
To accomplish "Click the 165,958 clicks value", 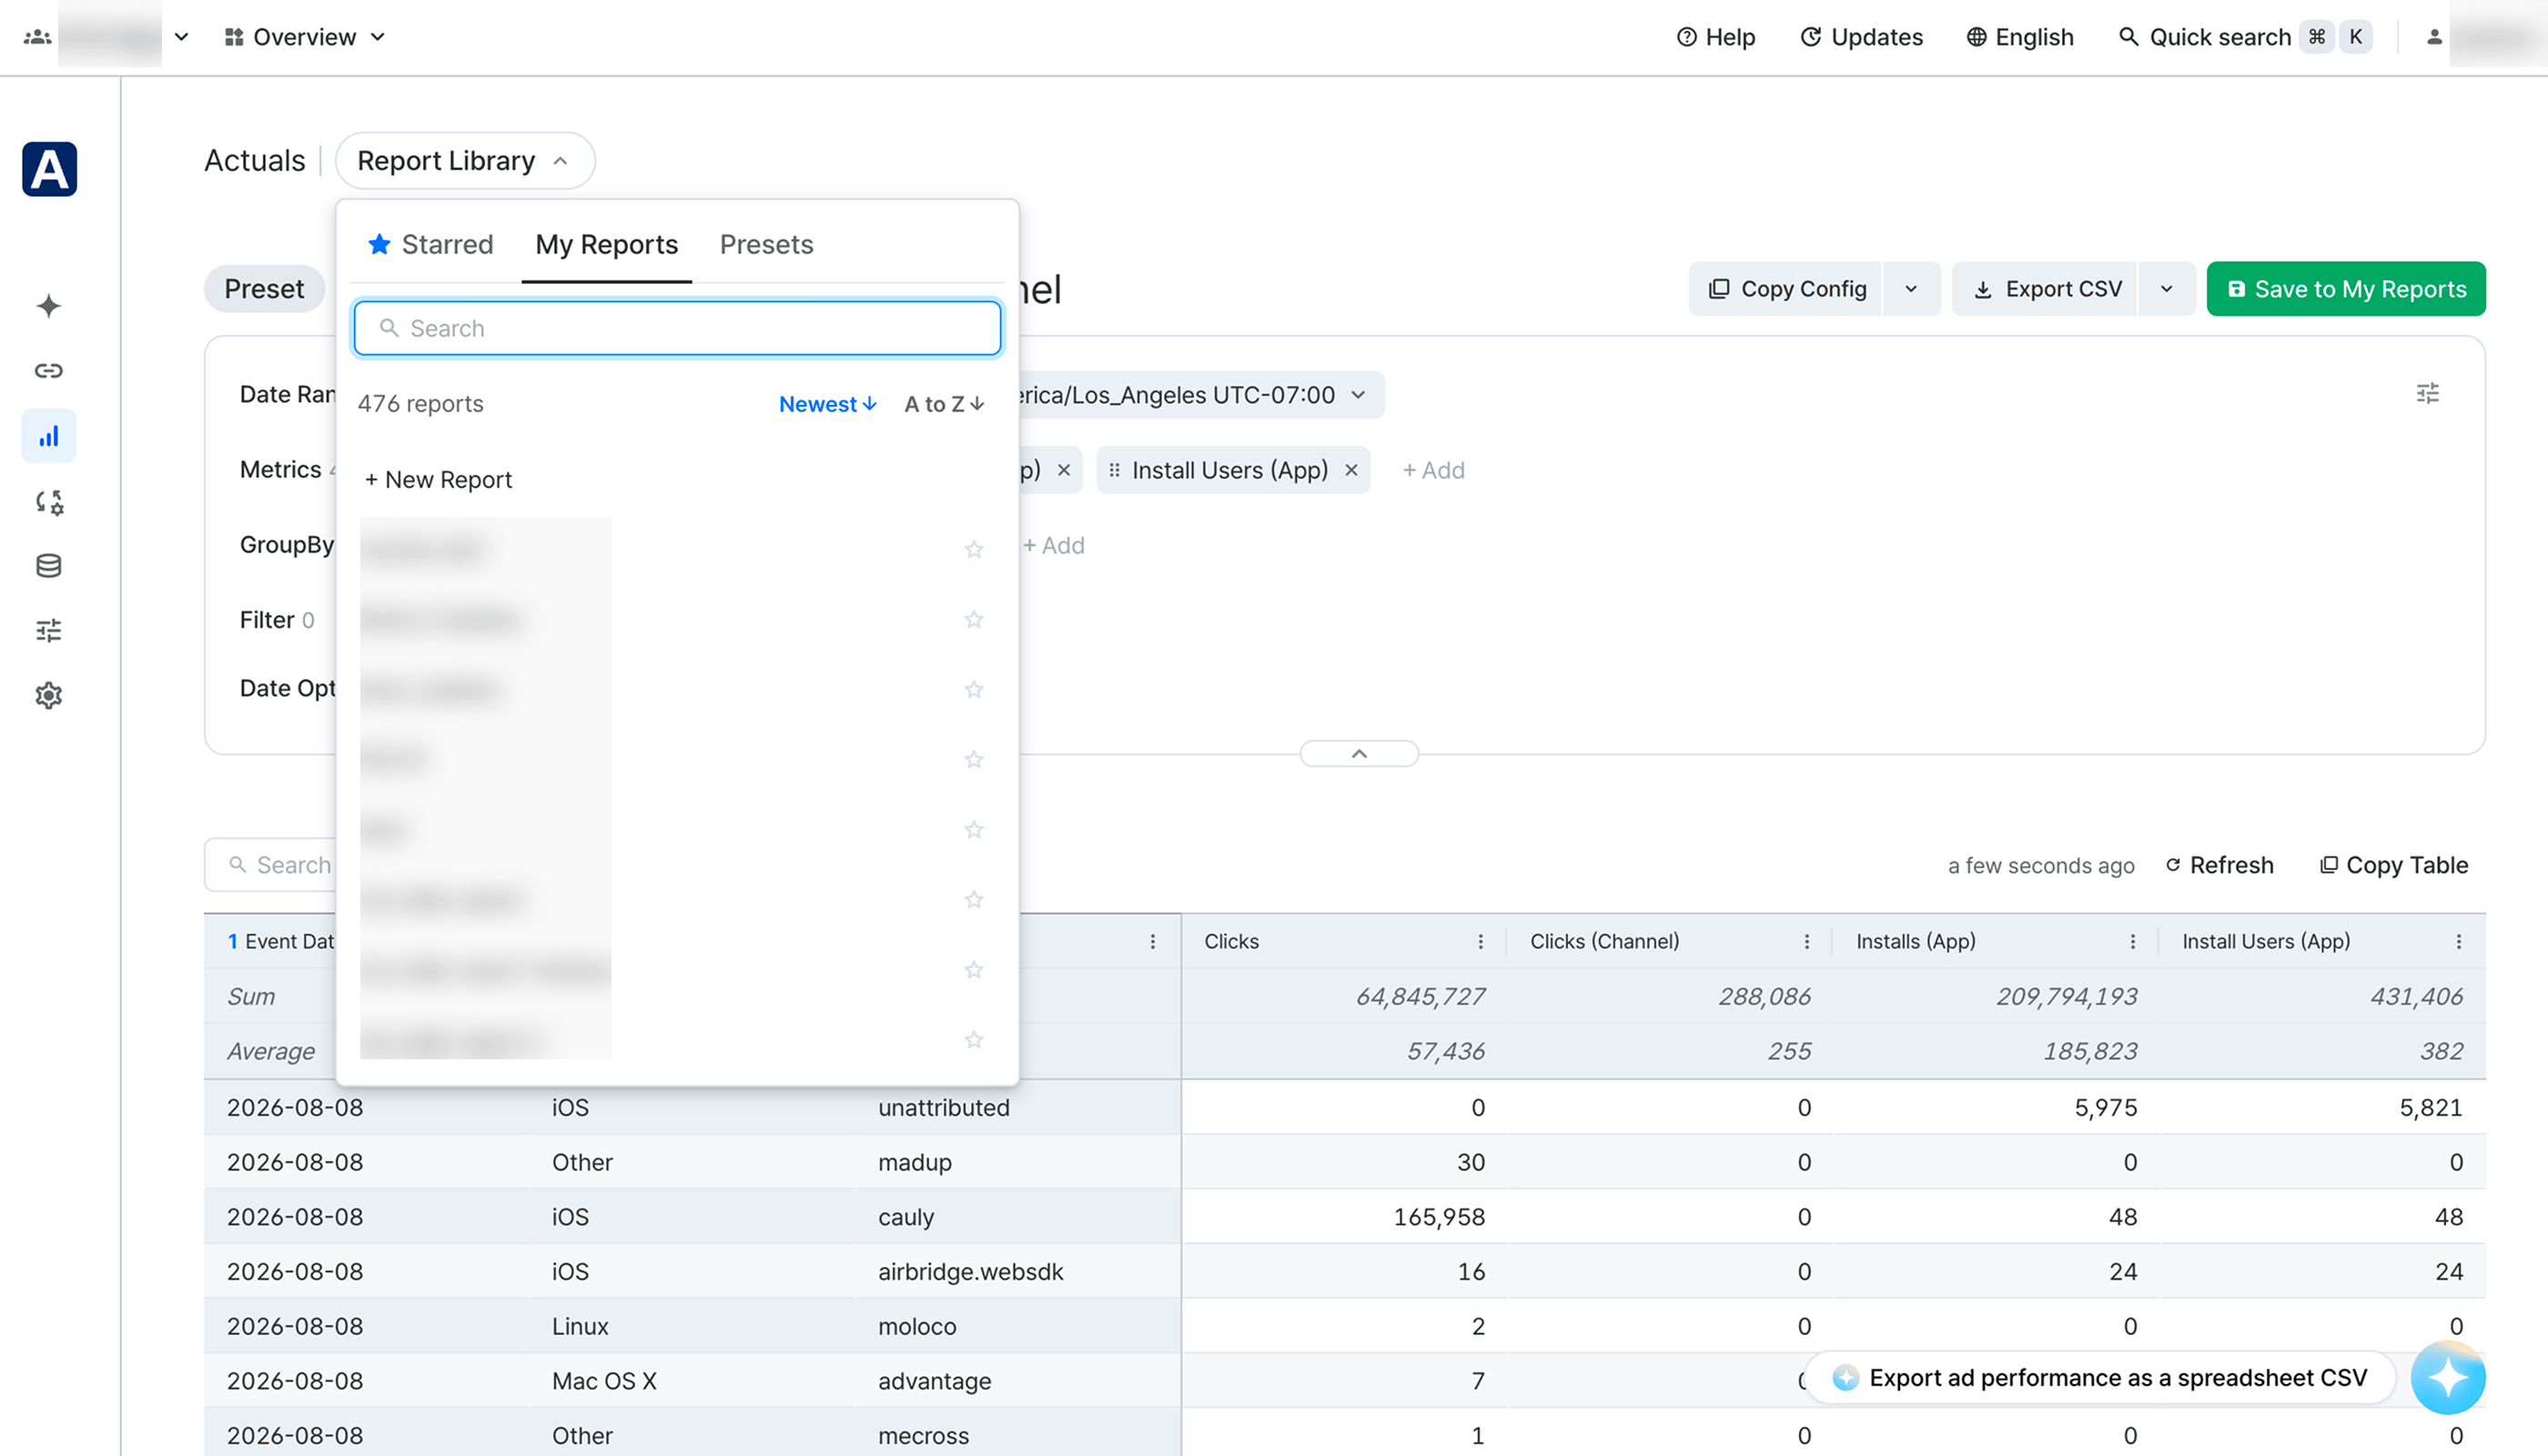I will click(x=1439, y=1217).
